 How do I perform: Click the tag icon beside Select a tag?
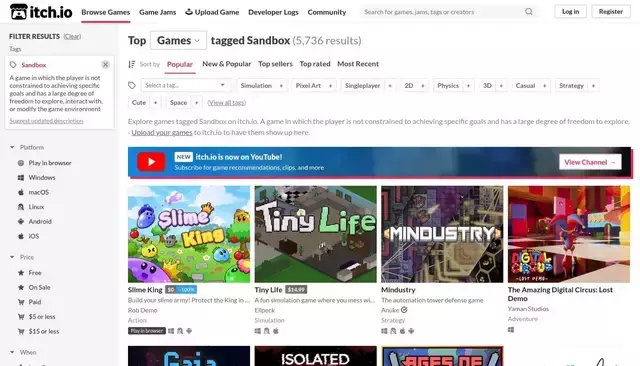pyautogui.click(x=132, y=85)
